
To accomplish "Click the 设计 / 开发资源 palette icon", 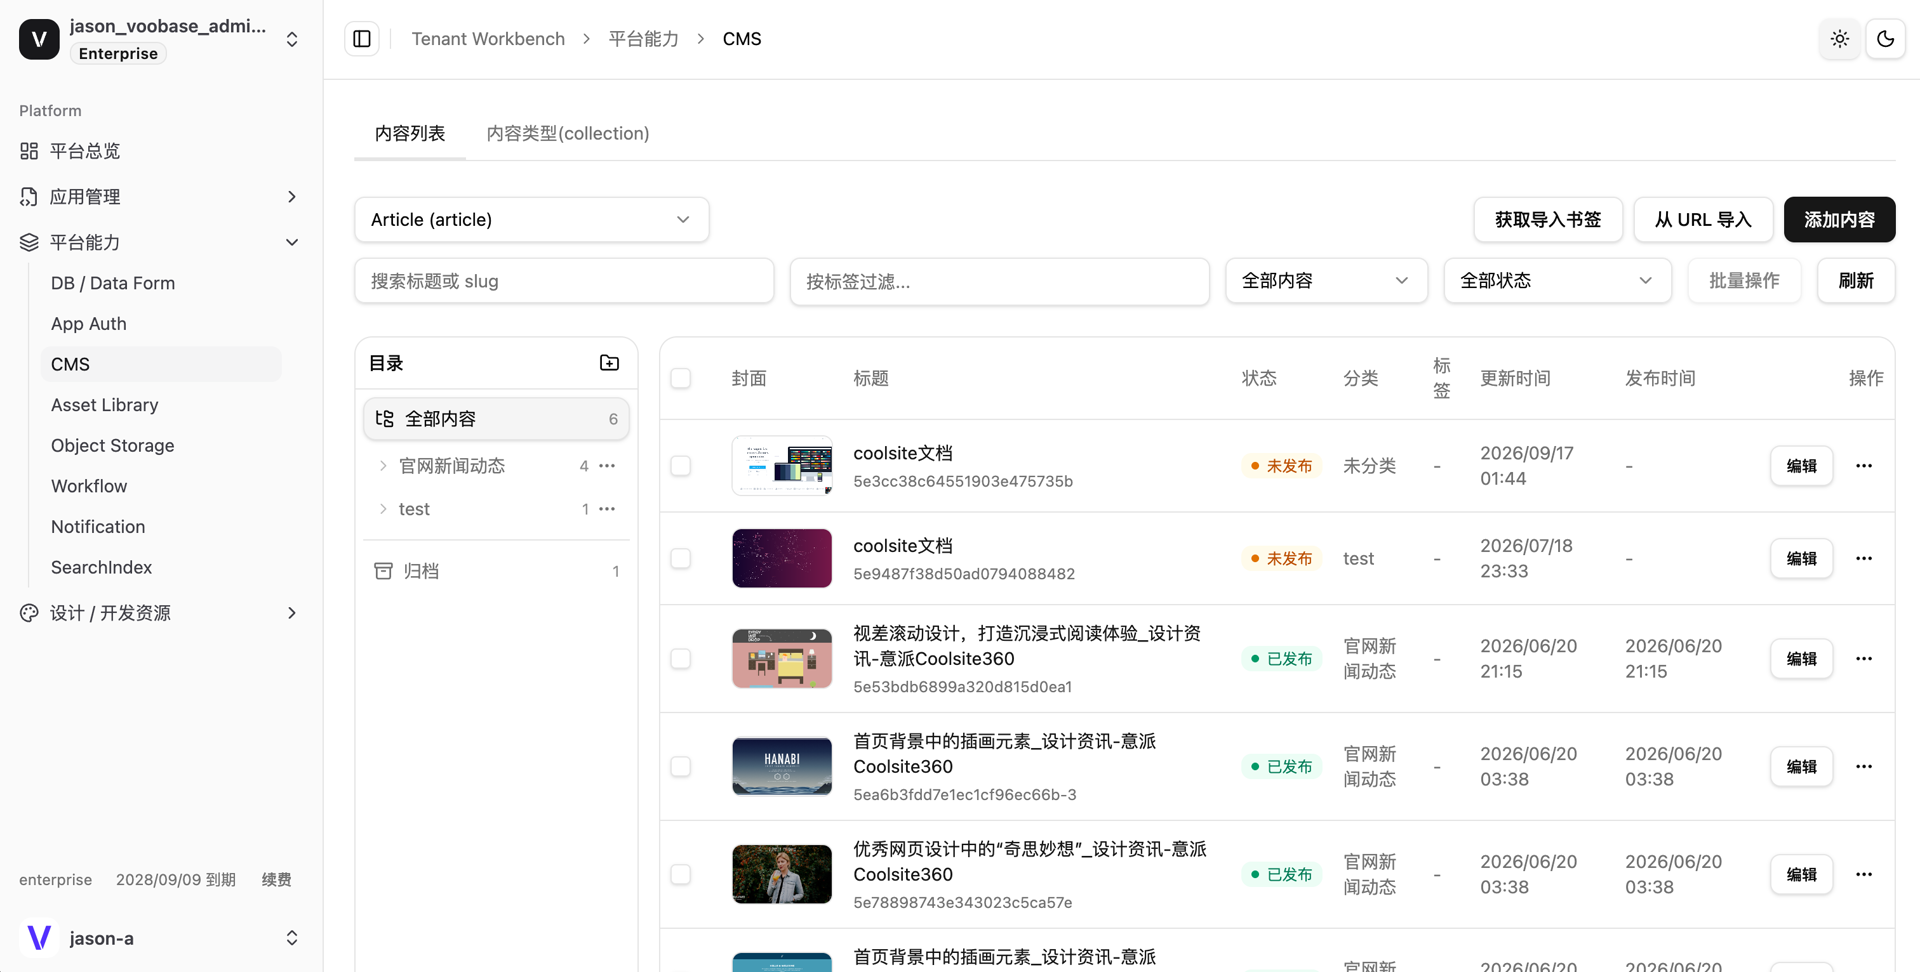I will point(29,613).
